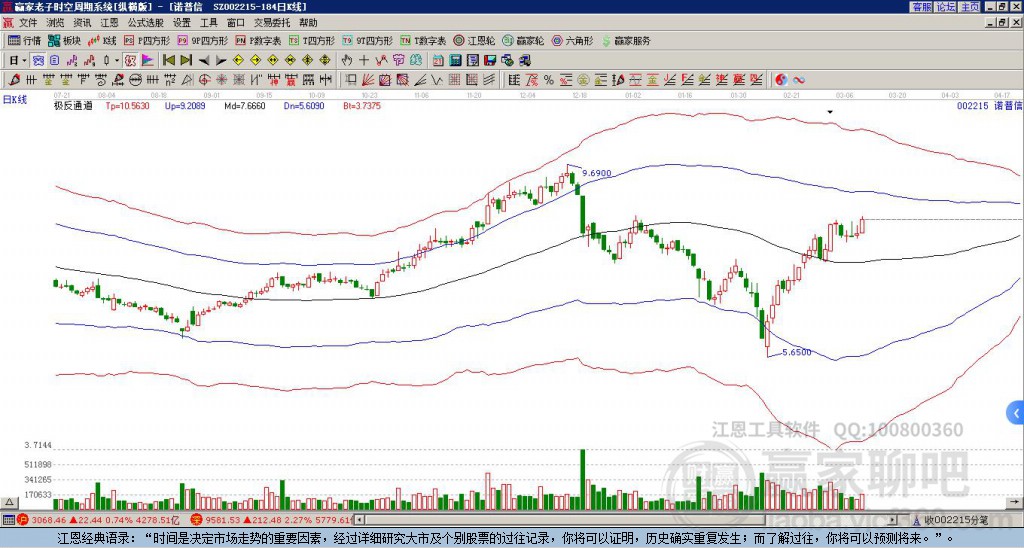Click the yin-yang icon in toolbar
The image size is (1024, 548).
tap(781, 80)
